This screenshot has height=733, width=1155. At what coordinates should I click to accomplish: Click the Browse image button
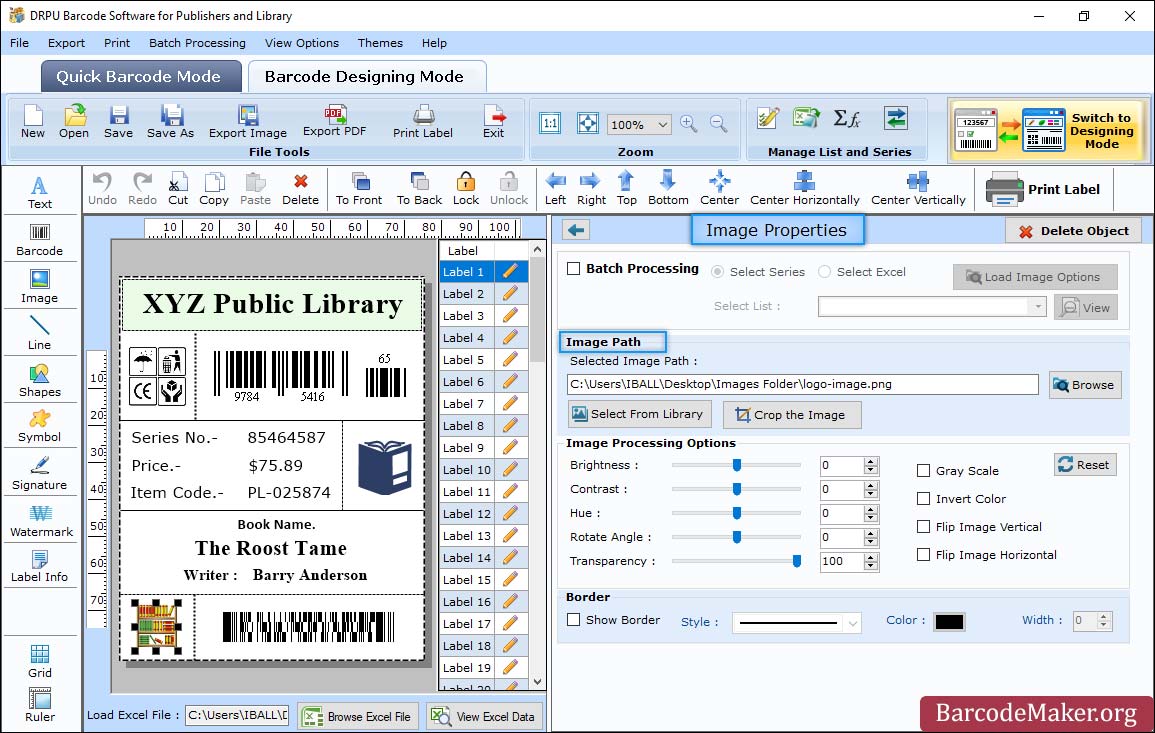coord(1085,385)
